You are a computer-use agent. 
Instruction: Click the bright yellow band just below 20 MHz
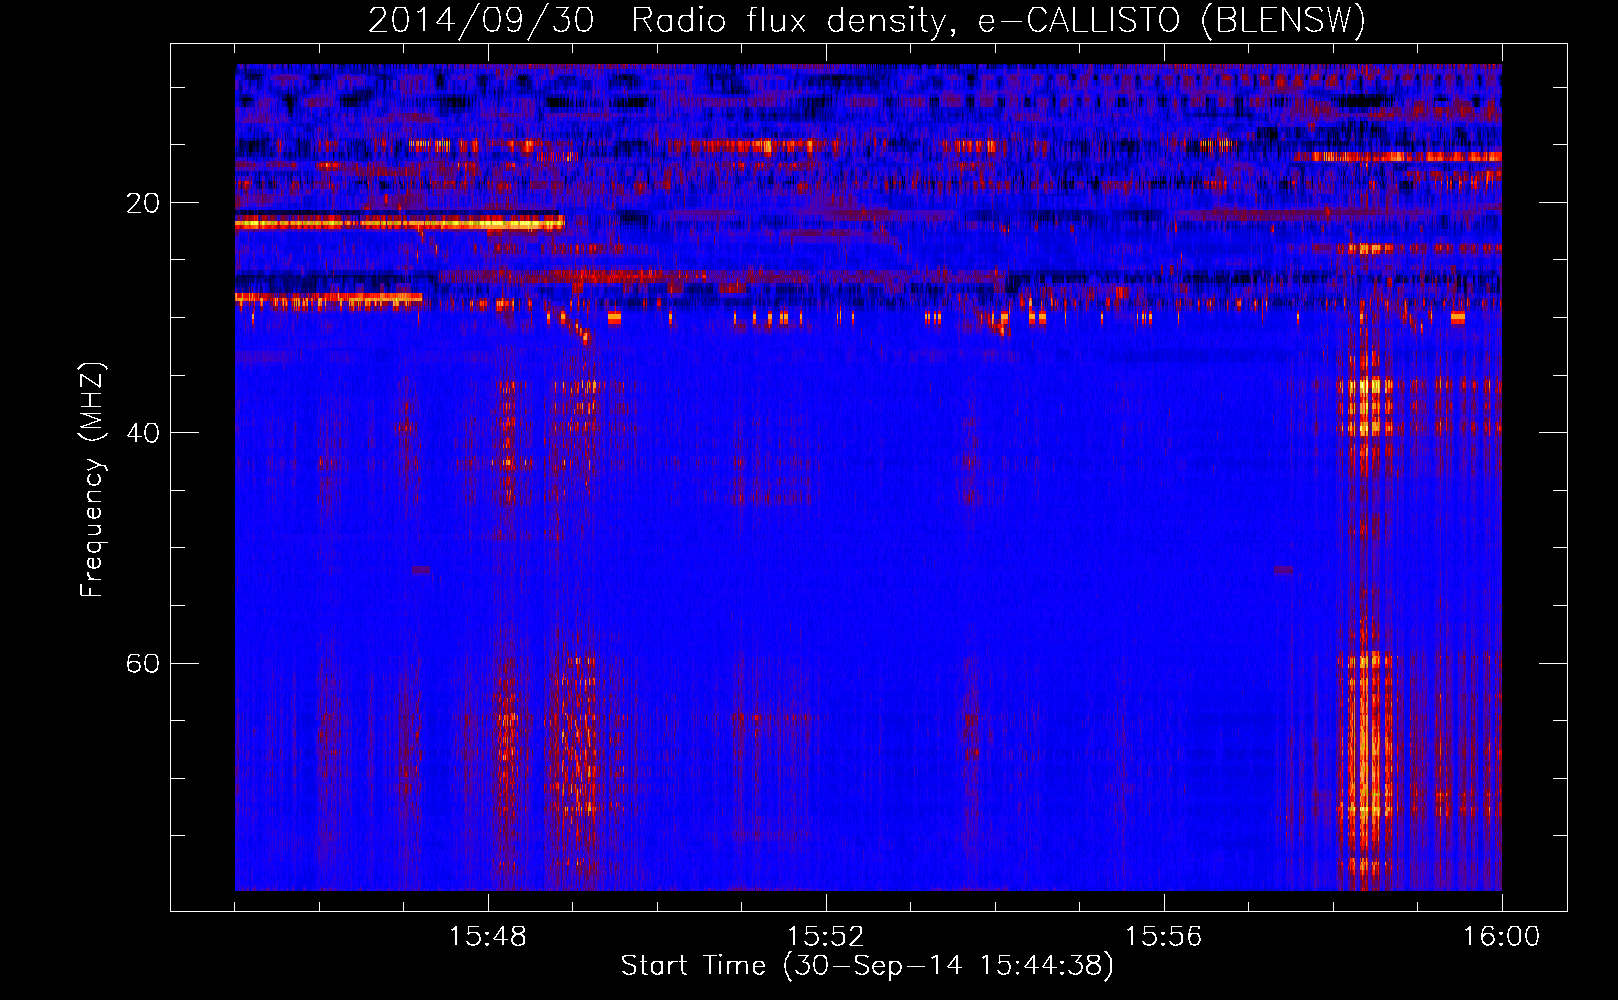tap(400, 224)
